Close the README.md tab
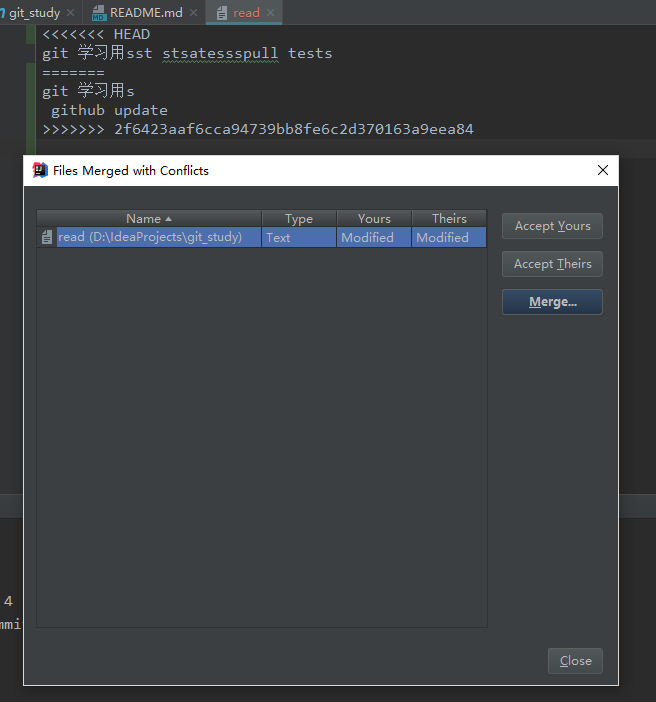Image resolution: width=656 pixels, height=702 pixels. pyautogui.click(x=193, y=13)
